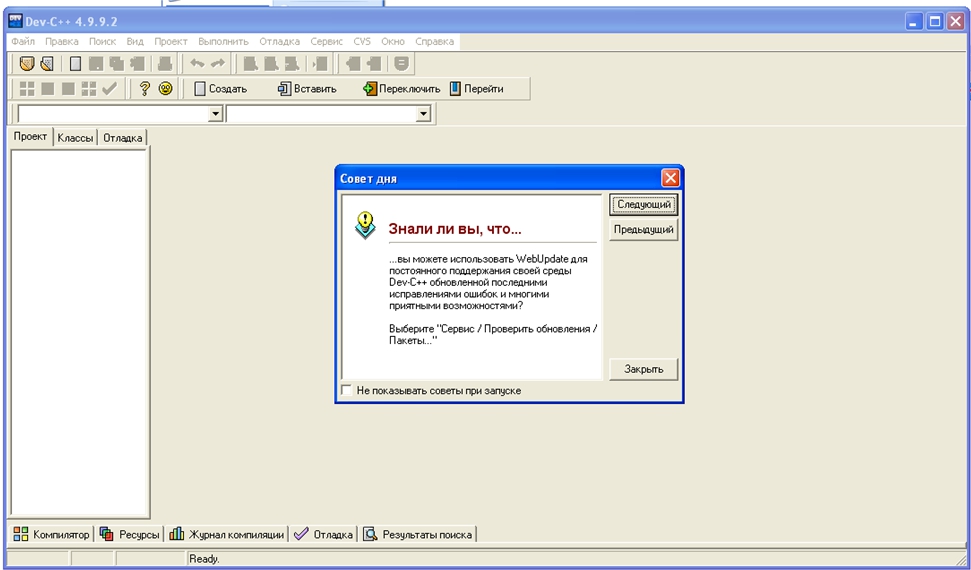971x570 pixels.
Task: Open the Результаты поиска tab
Action: coord(418,534)
